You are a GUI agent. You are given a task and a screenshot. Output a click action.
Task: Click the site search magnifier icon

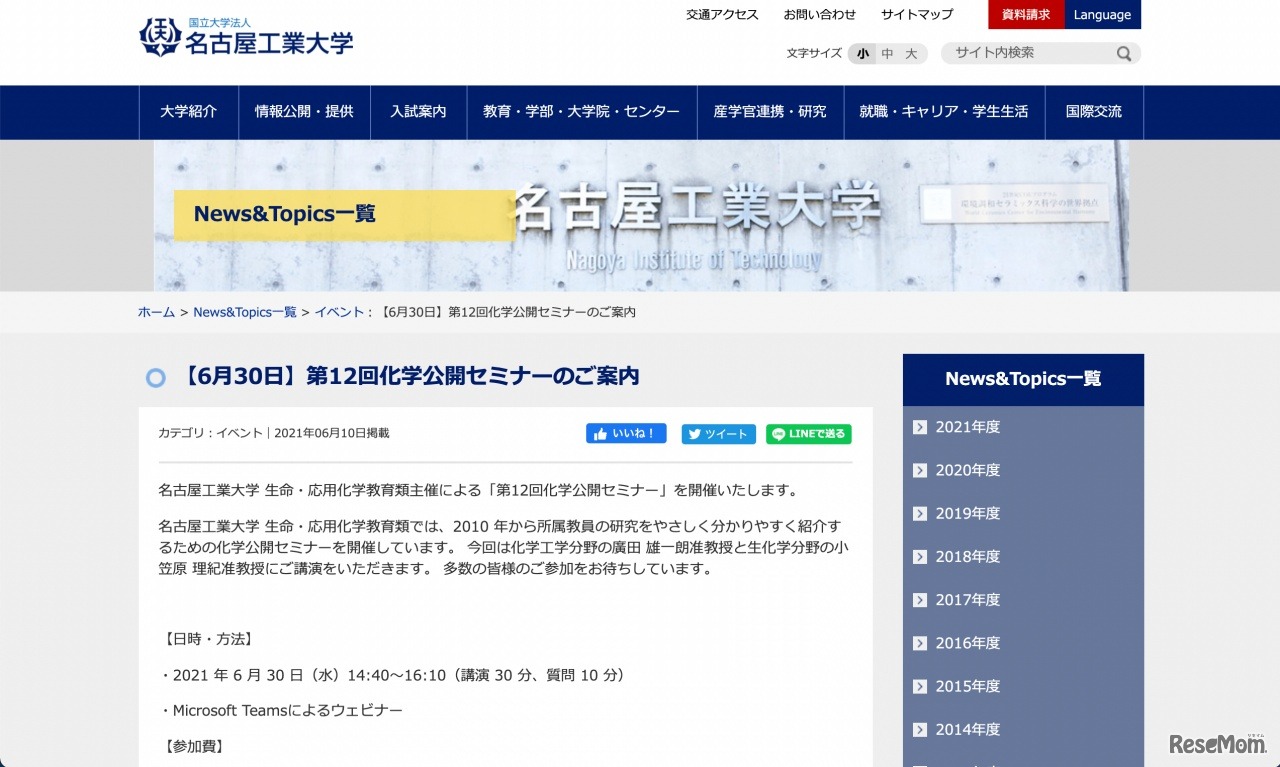[x=1124, y=52]
